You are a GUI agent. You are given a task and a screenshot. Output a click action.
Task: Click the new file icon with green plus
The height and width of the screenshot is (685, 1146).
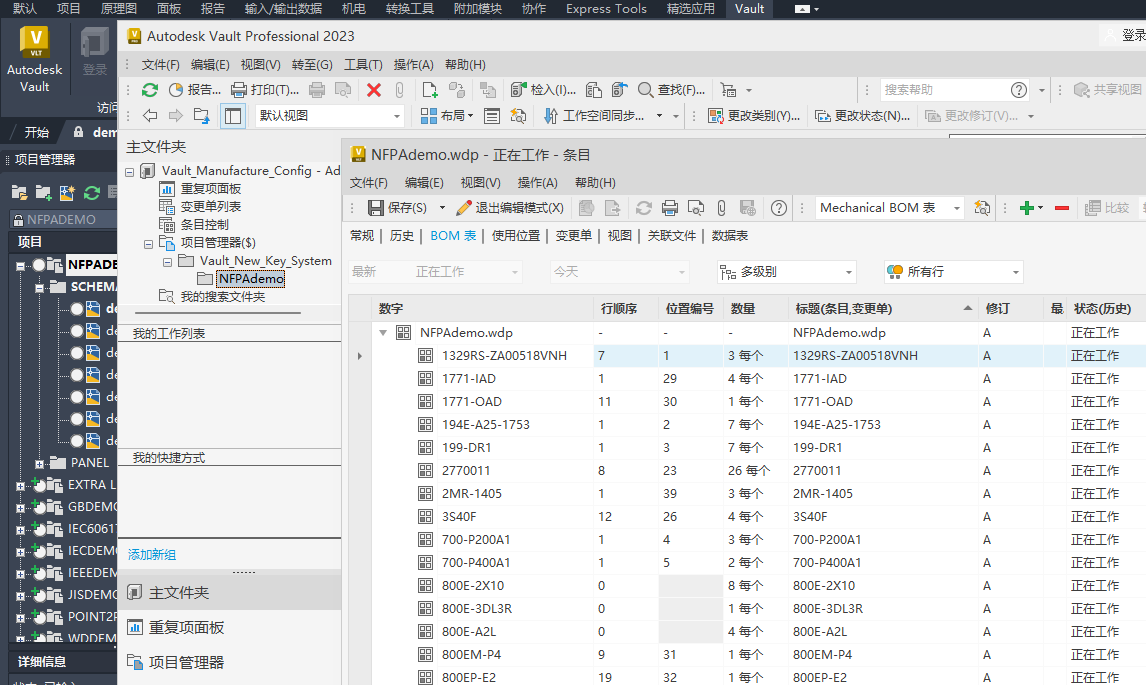(x=430, y=90)
